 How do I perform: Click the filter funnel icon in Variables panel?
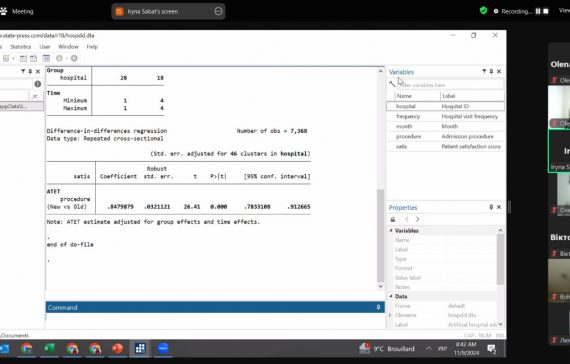[484, 72]
